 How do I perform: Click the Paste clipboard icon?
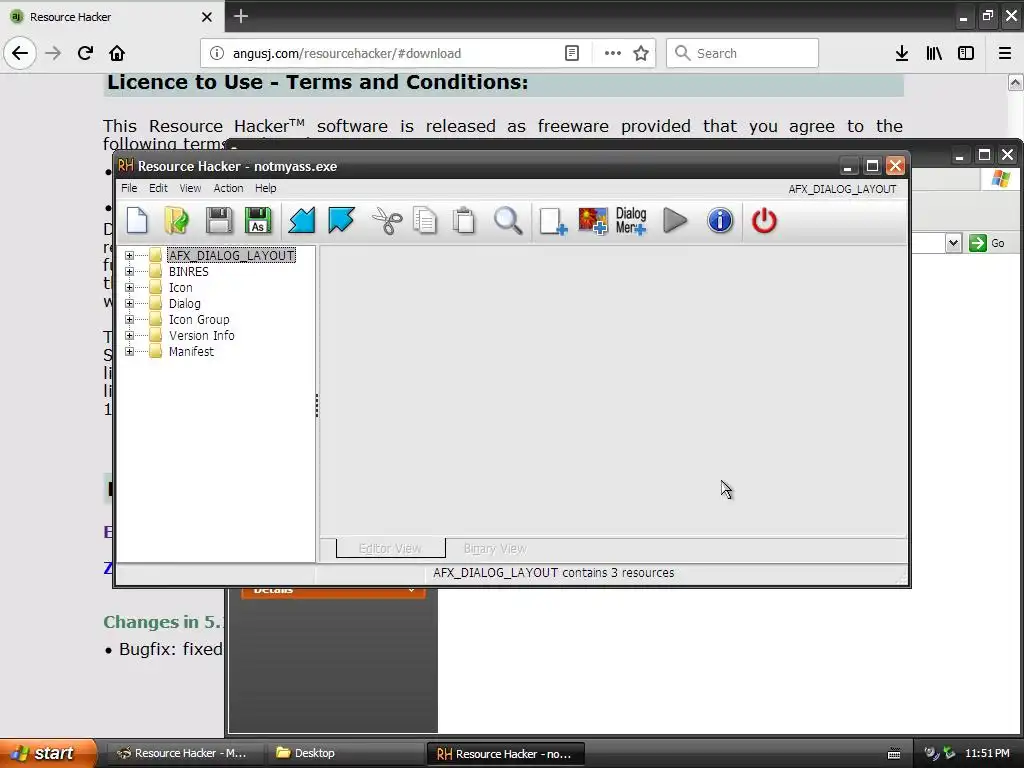click(464, 220)
